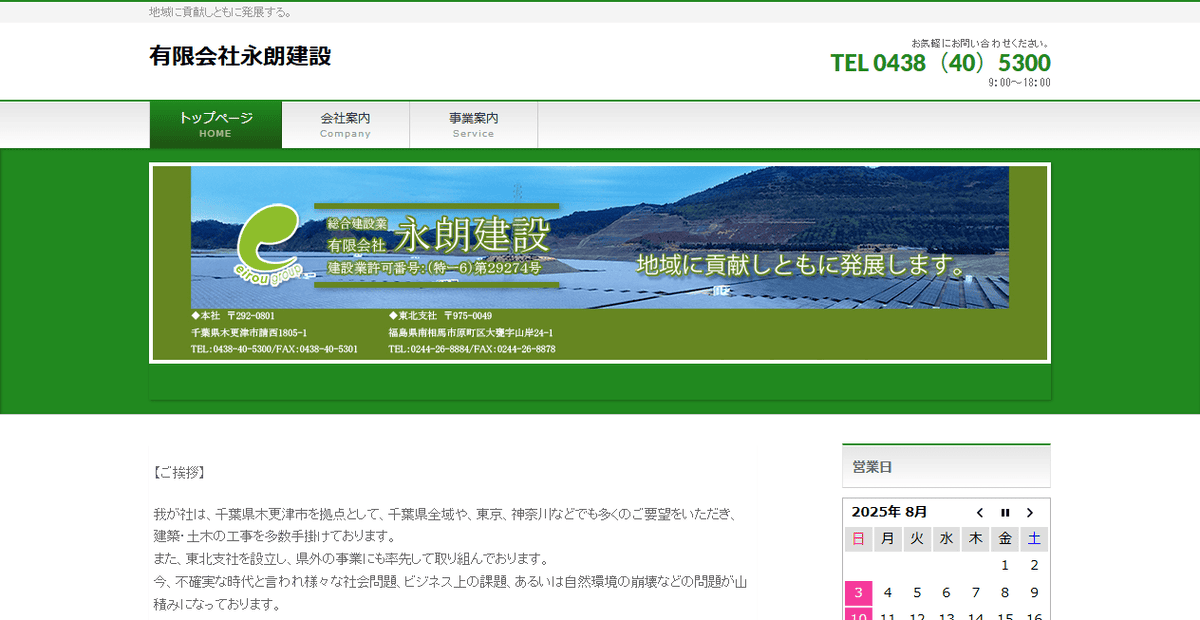This screenshot has height=620, width=1200.
Task: Select the トップページ HOME tab
Action: tap(215, 124)
